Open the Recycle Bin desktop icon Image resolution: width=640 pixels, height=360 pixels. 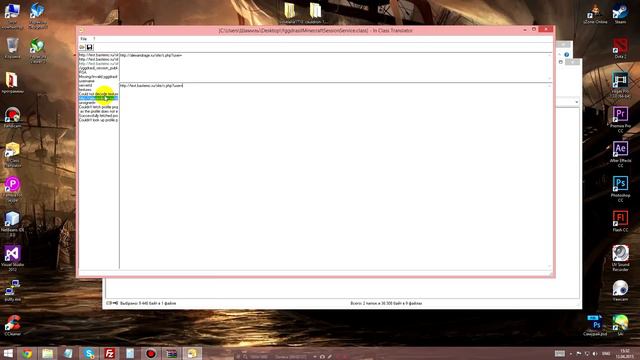click(x=12, y=48)
